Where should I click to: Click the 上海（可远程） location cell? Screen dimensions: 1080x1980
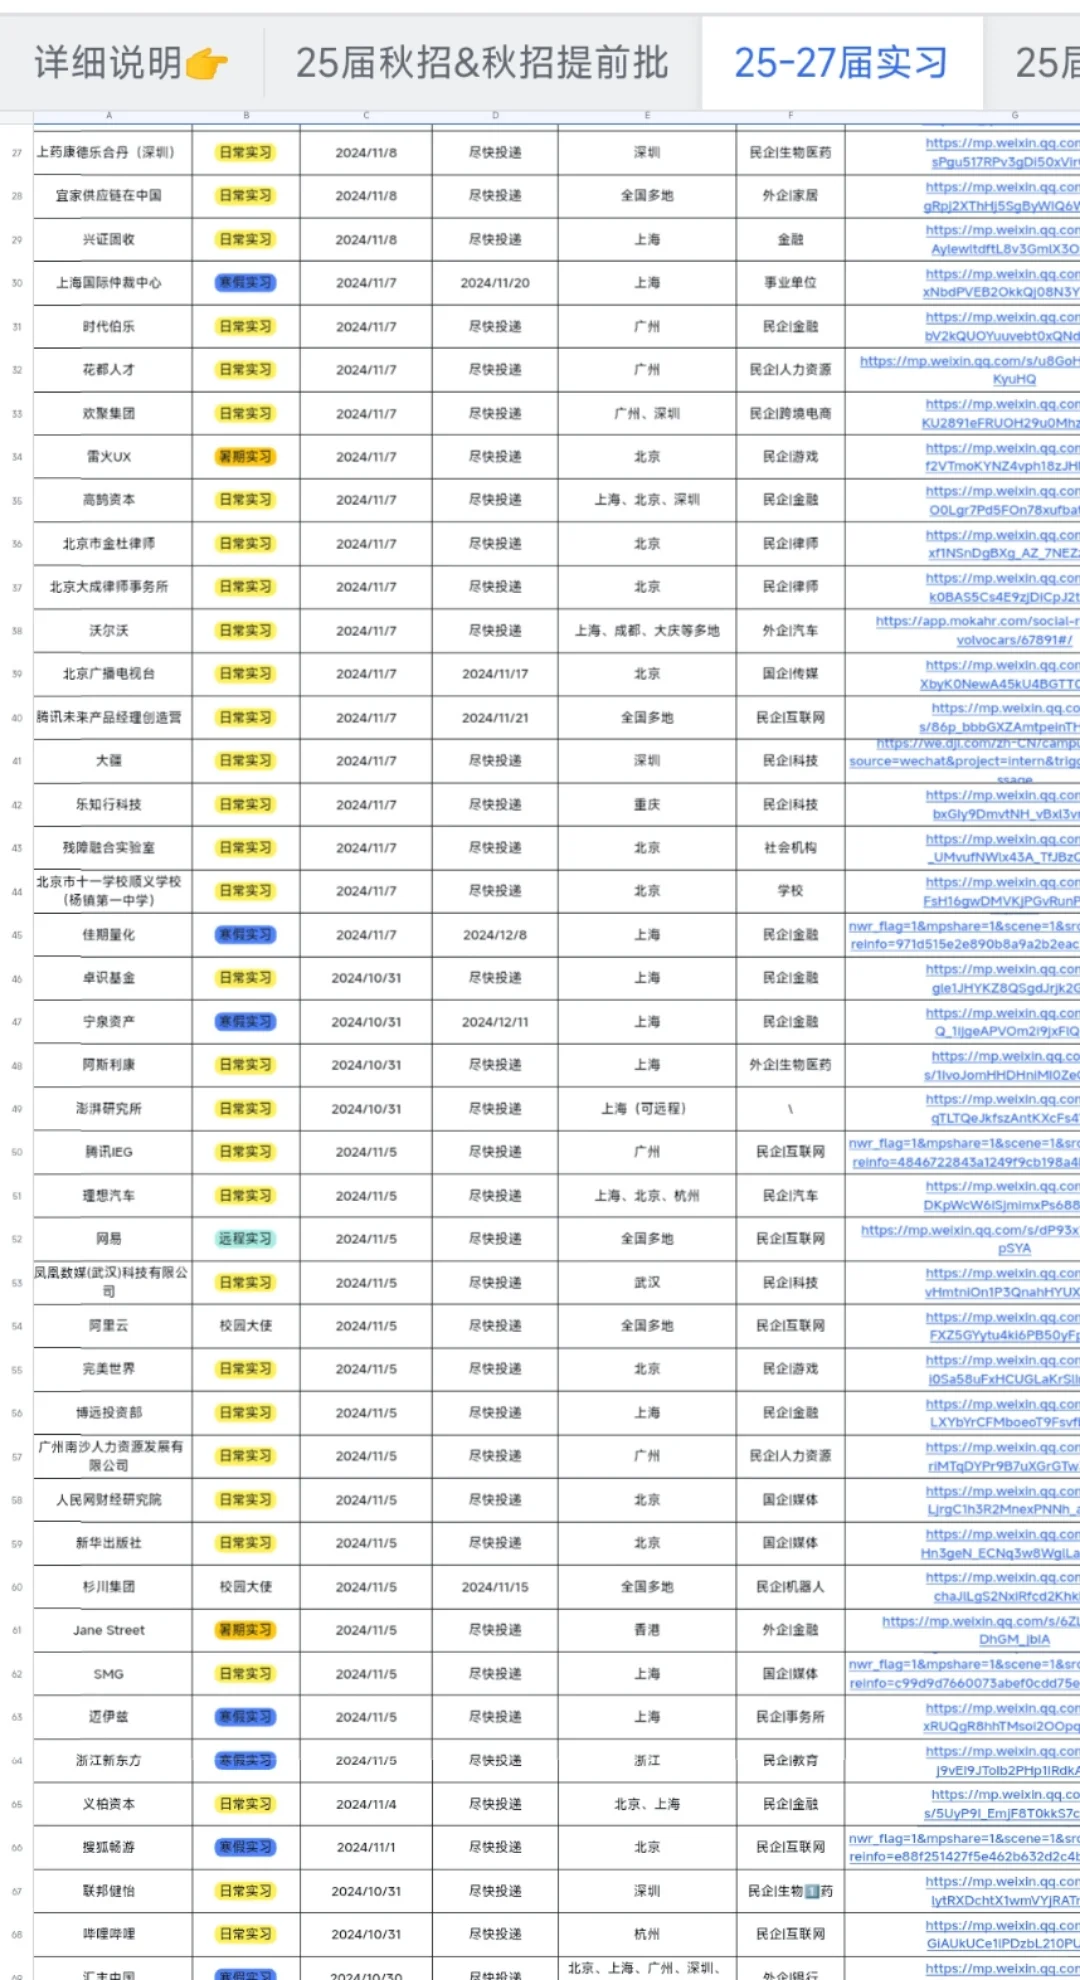[647, 1109]
